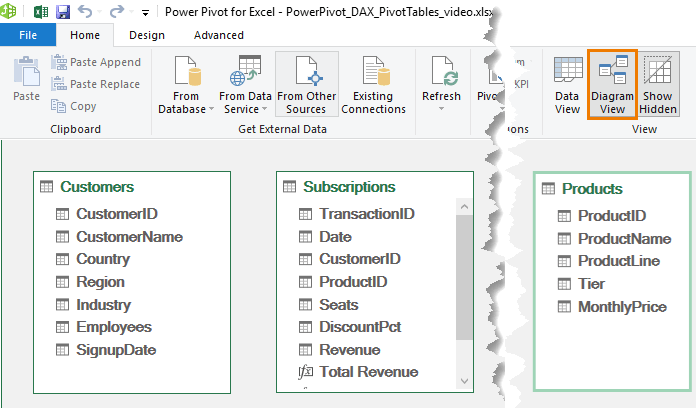The image size is (696, 408).
Task: Expand the Refresh dropdown arrow
Action: [441, 109]
